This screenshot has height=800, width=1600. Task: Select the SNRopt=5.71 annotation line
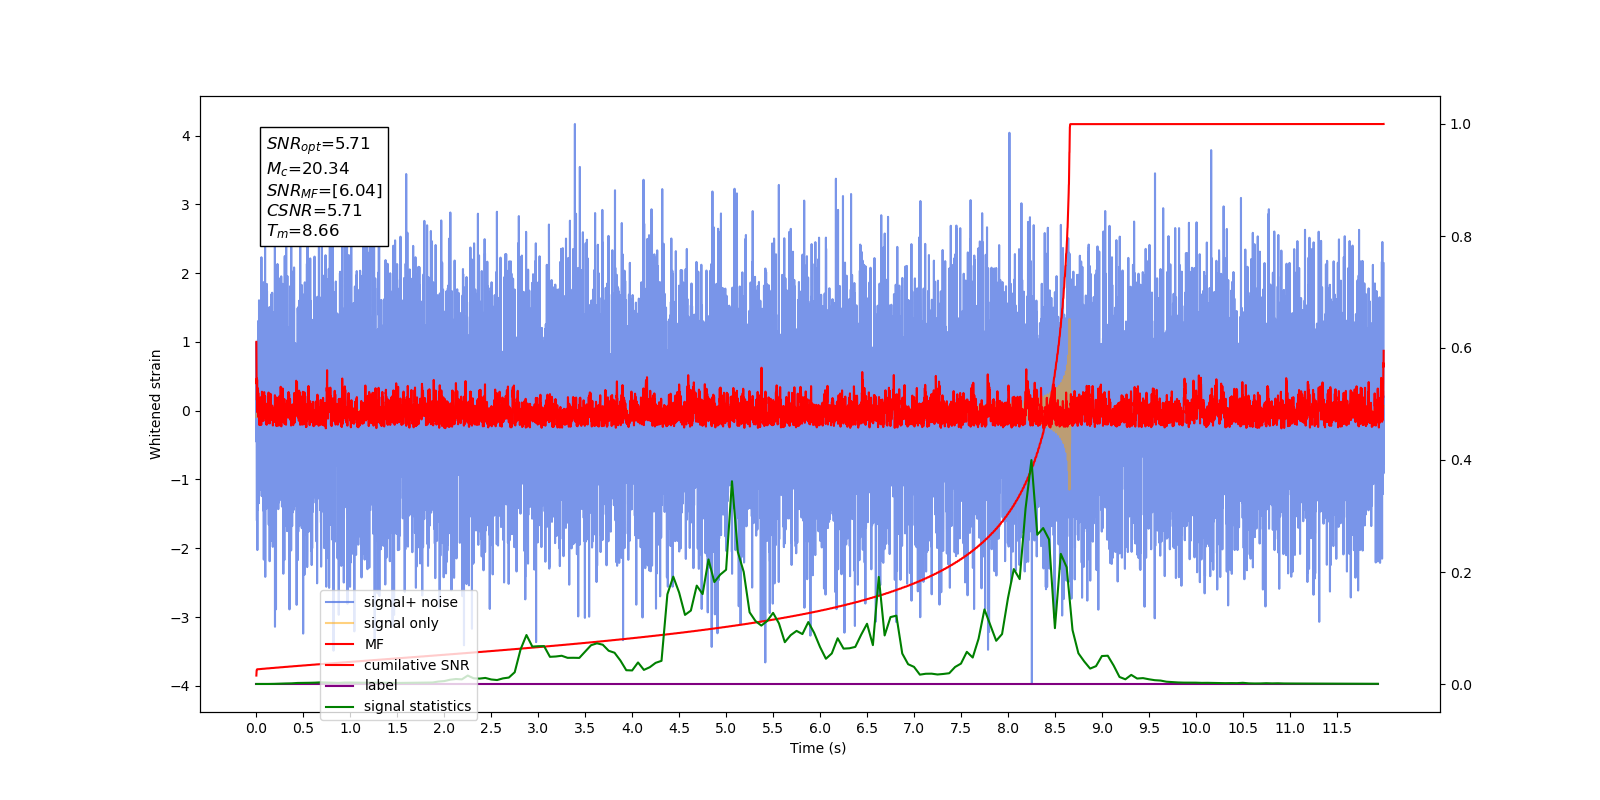pos(318,144)
